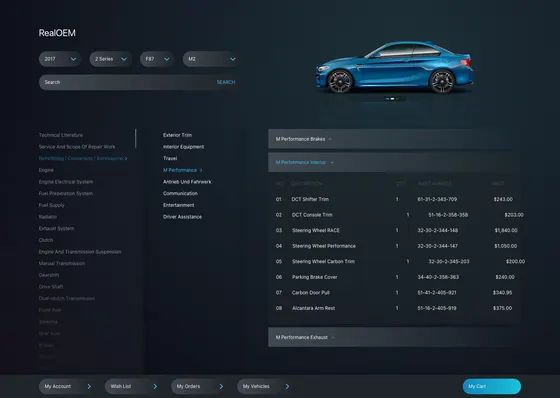Open the F87 chassis dropdown
The width and height of the screenshot is (560, 398).
[157, 59]
